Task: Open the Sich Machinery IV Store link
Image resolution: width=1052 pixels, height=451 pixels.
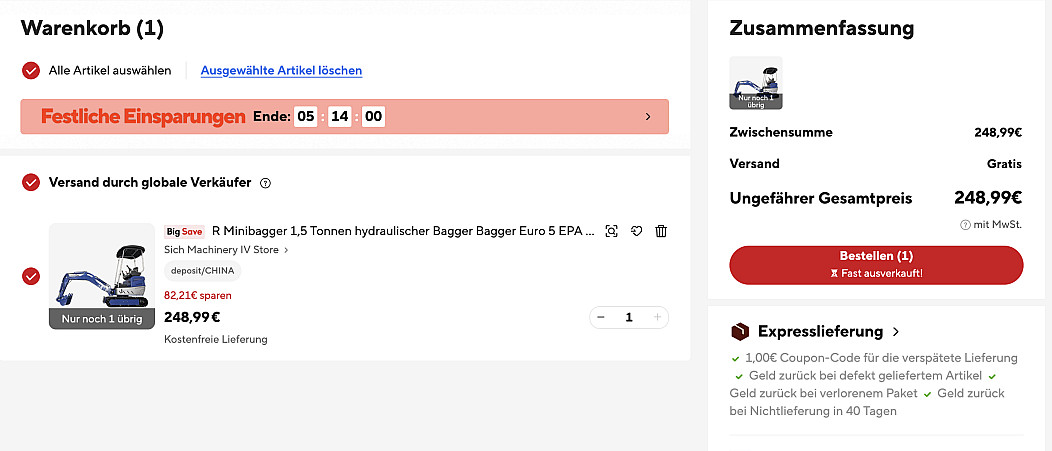Action: [226, 250]
